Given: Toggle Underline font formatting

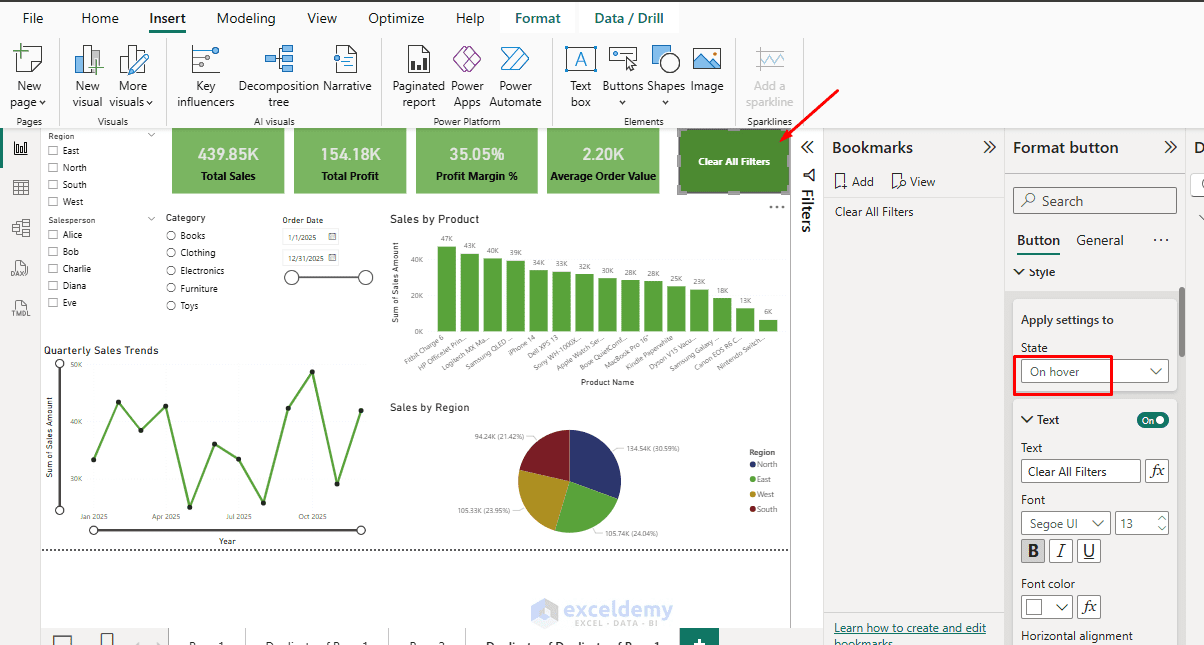Looking at the screenshot, I should (1089, 551).
